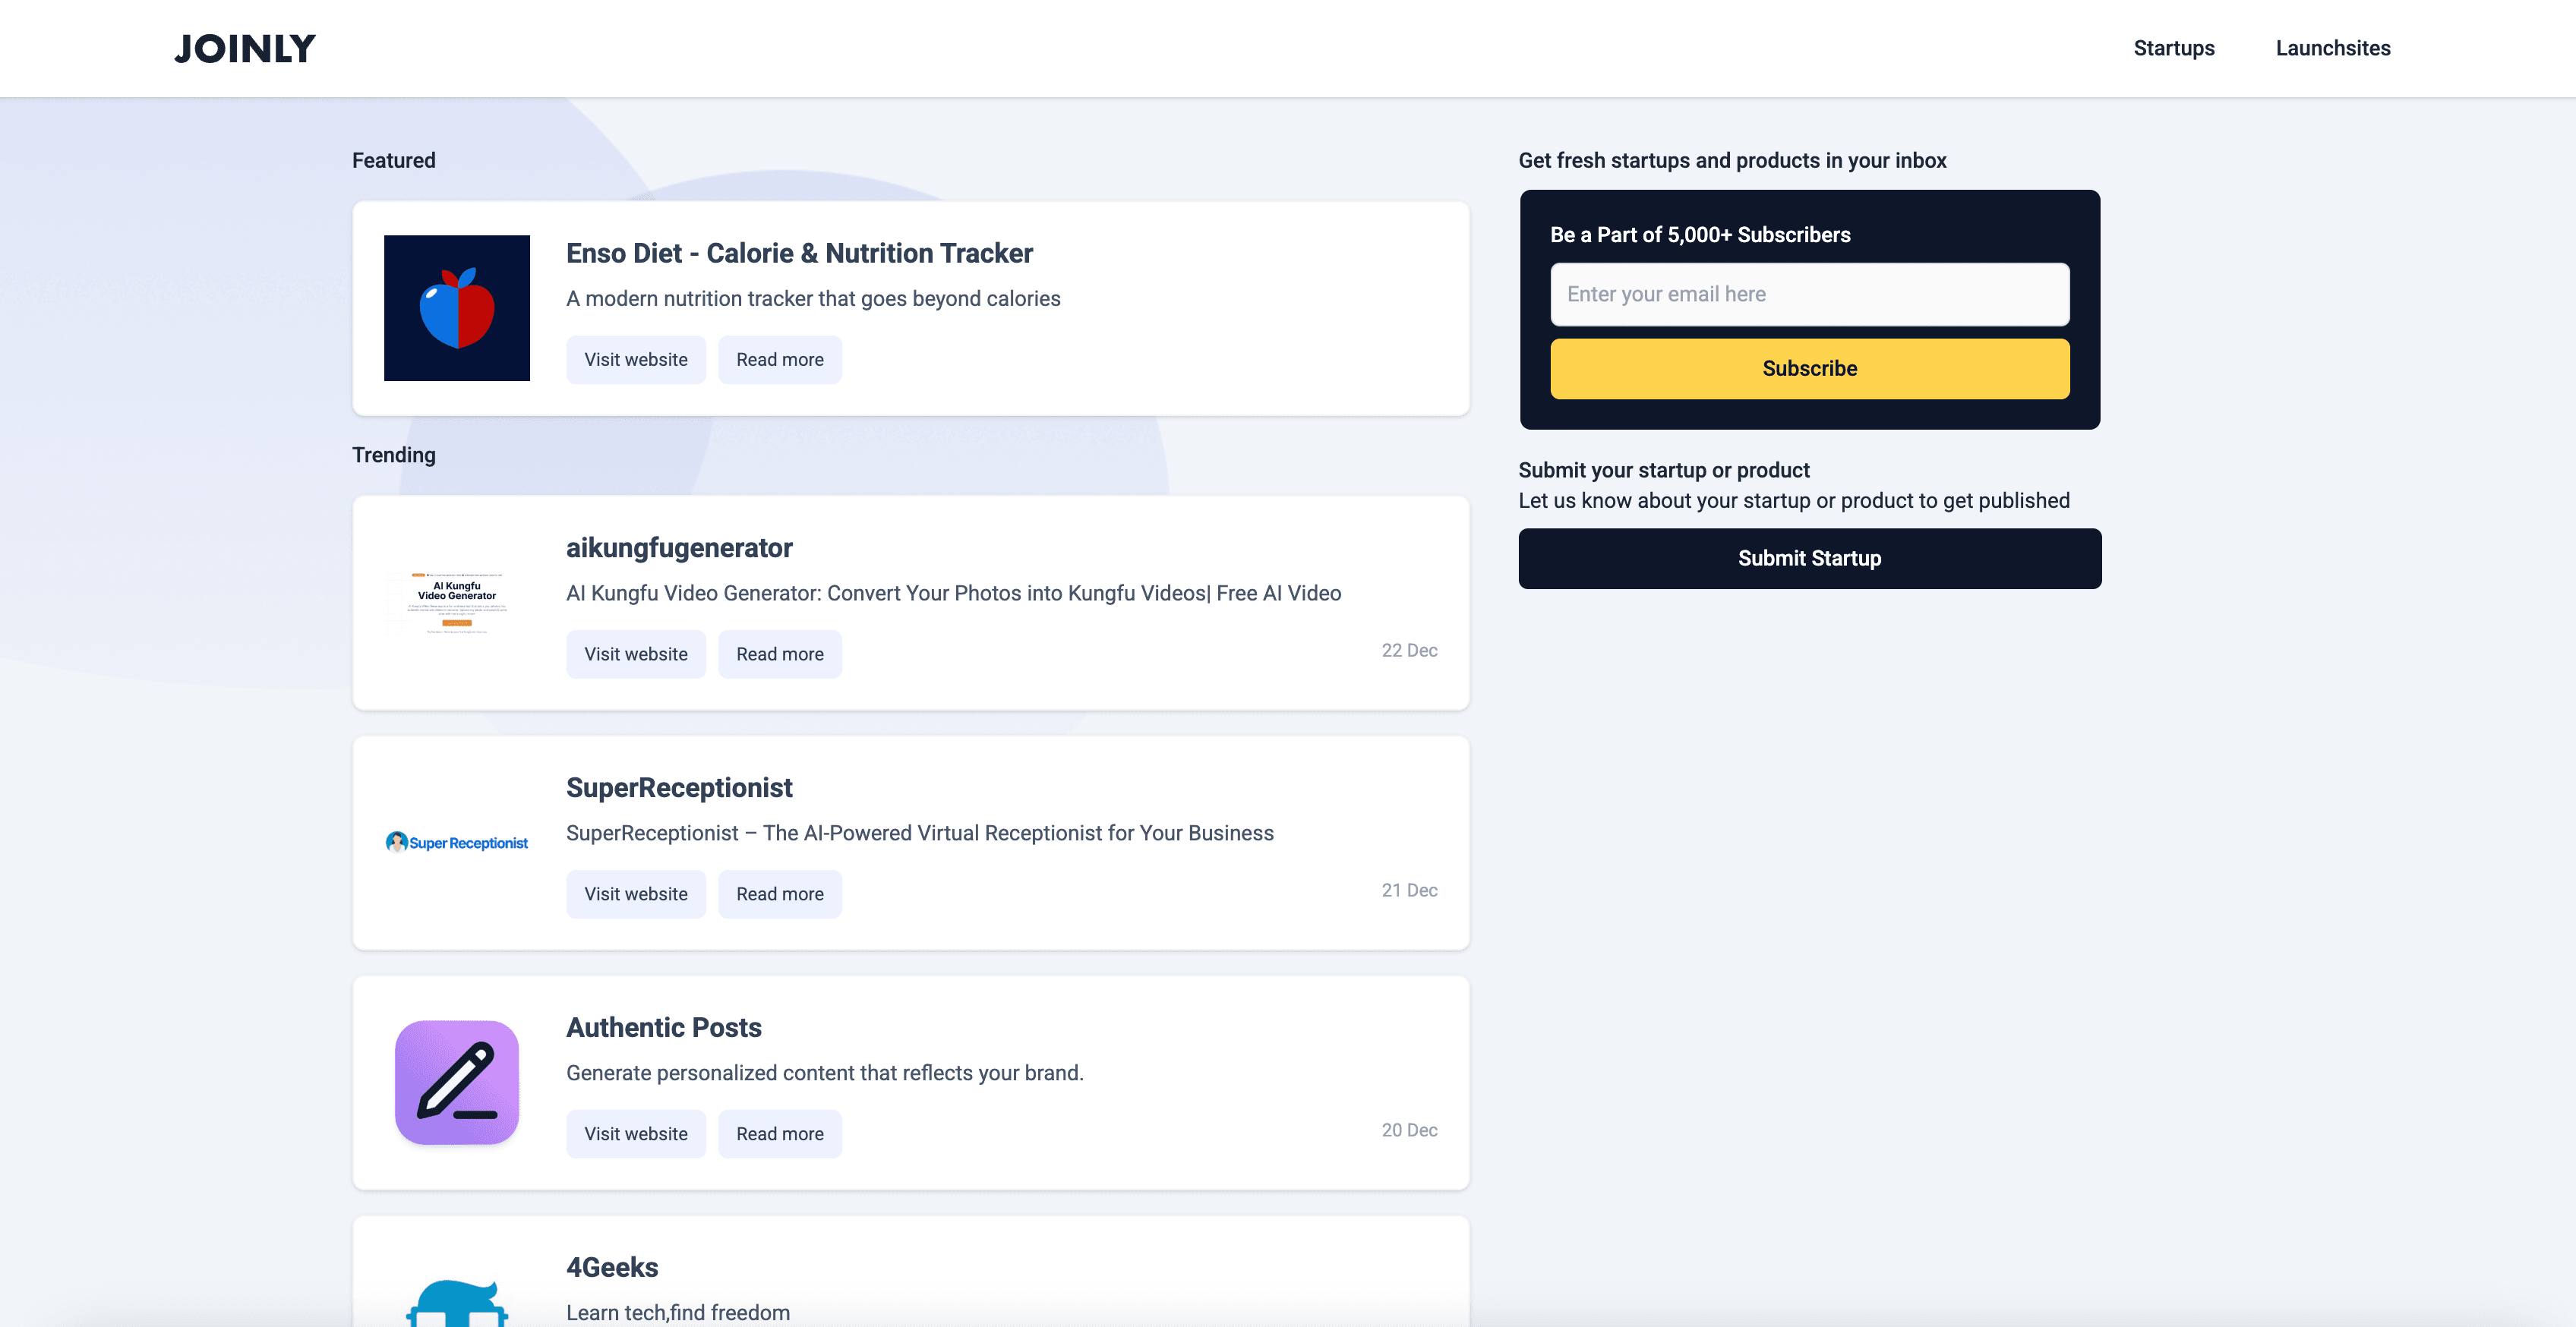The height and width of the screenshot is (1327, 2576).
Task: Visit website for Enso Diet
Action: click(636, 360)
